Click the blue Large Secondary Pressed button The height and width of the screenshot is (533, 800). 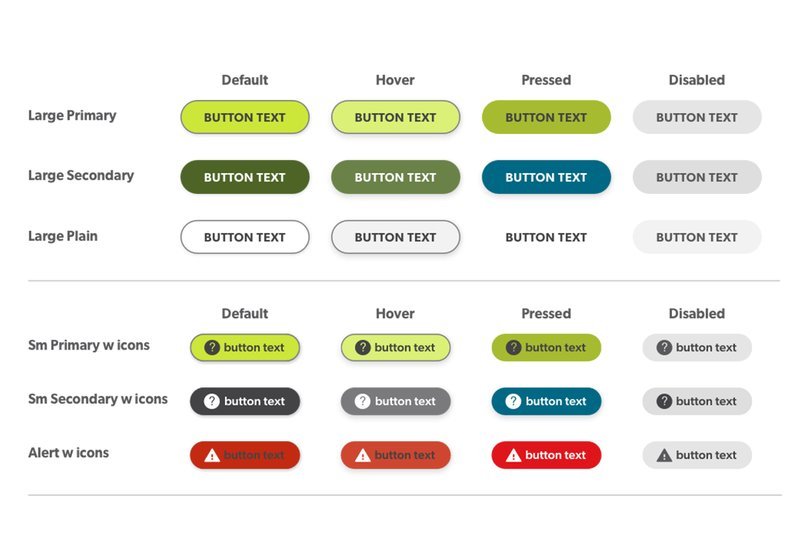coord(546,177)
